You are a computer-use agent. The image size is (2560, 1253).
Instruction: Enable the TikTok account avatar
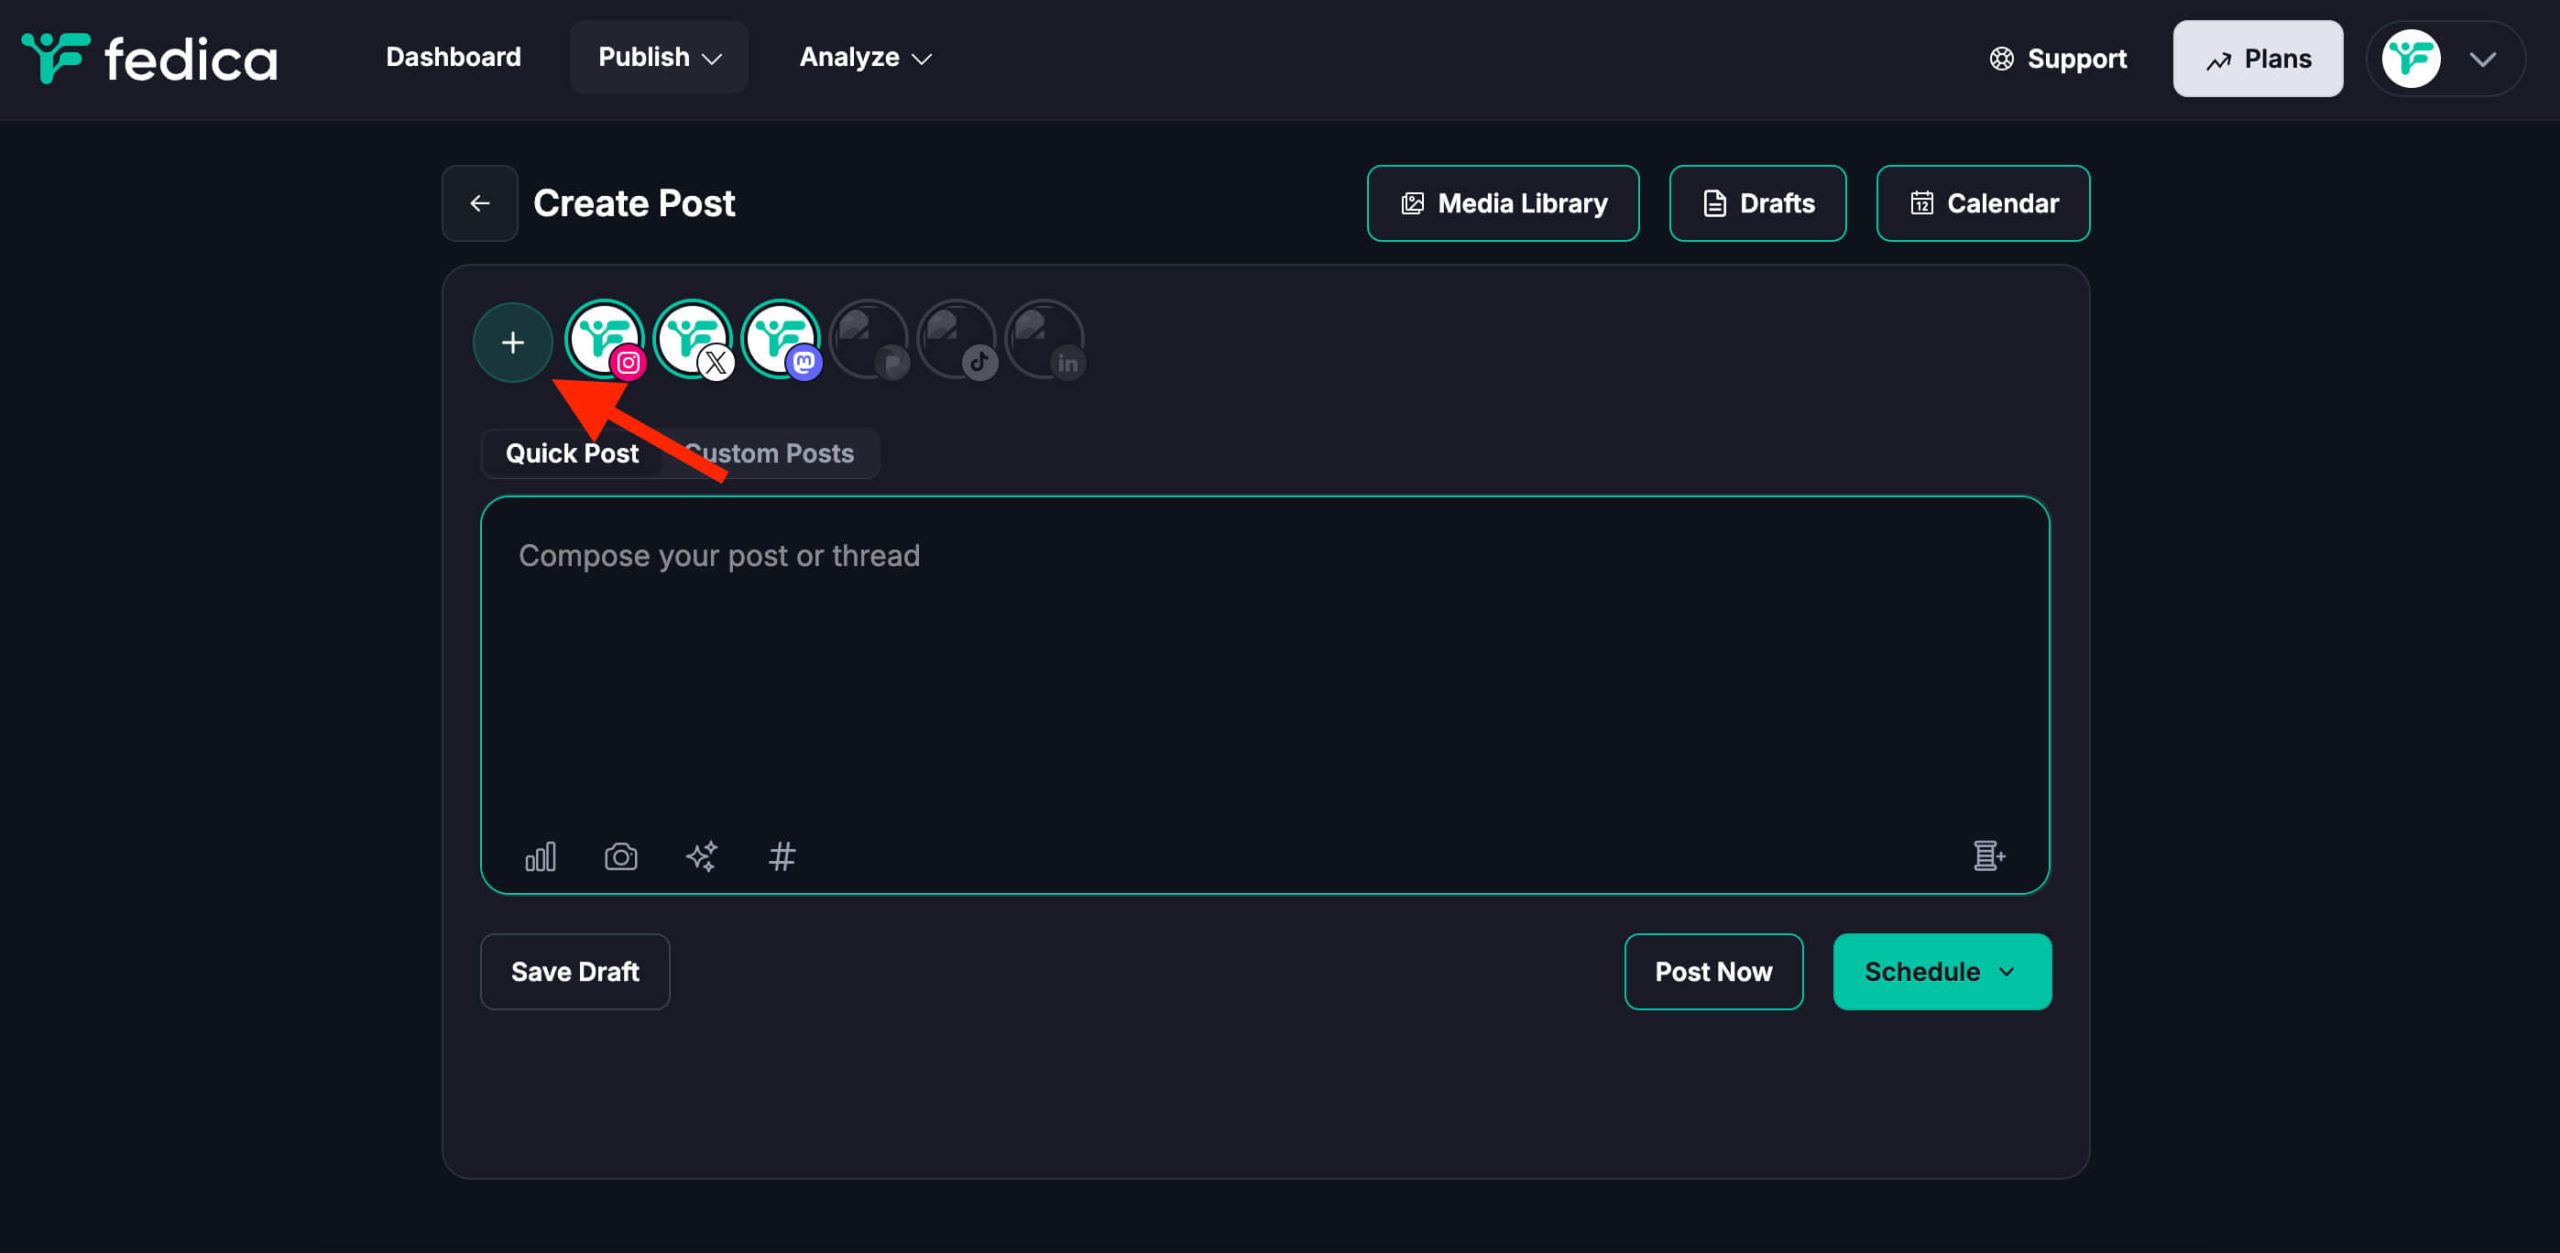(956, 340)
